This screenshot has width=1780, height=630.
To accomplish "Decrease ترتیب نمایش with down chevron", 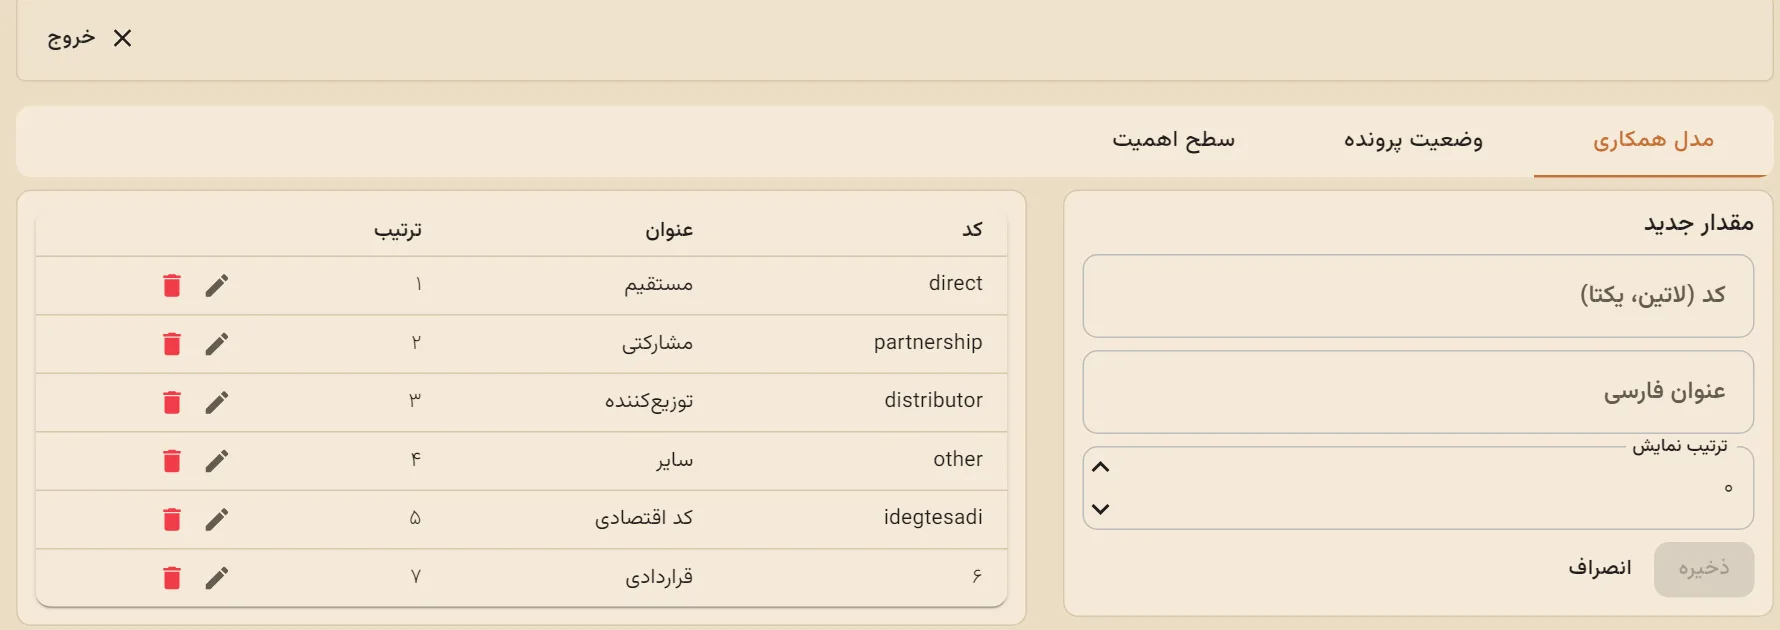I will 1101,509.
